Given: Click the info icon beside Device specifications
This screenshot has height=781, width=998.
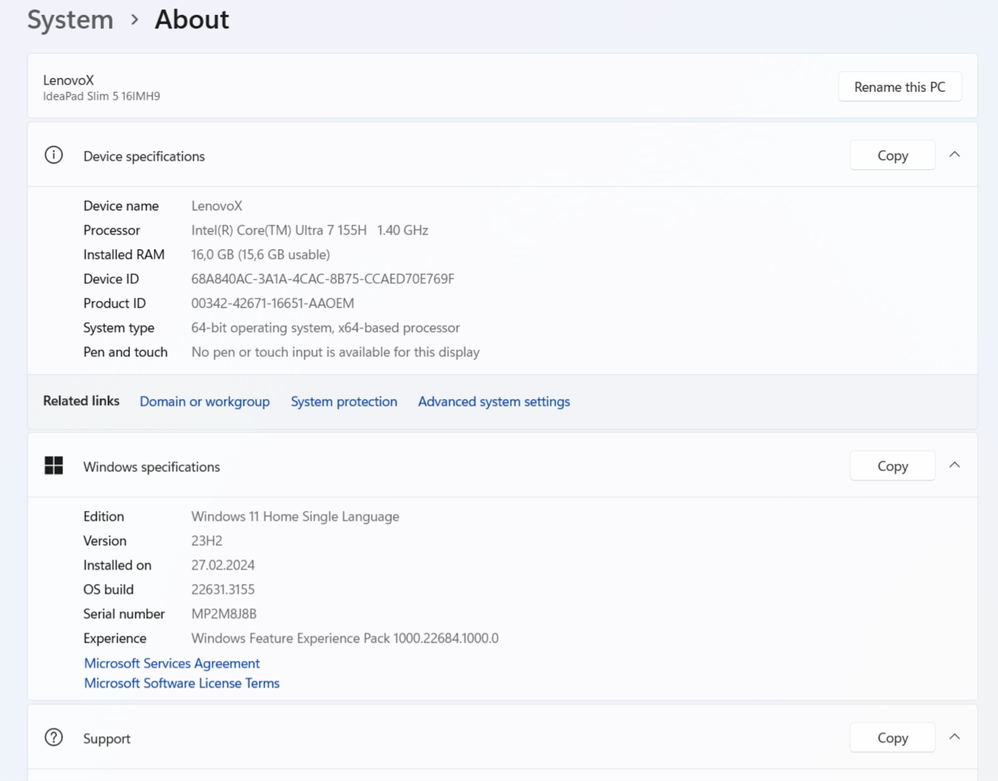Looking at the screenshot, I should point(54,155).
